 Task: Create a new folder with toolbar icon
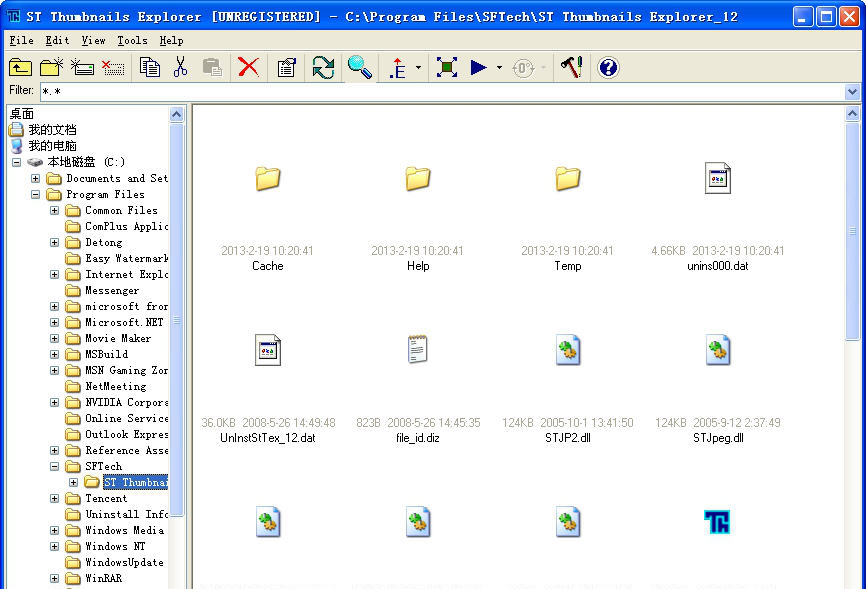pyautogui.click(x=51, y=68)
